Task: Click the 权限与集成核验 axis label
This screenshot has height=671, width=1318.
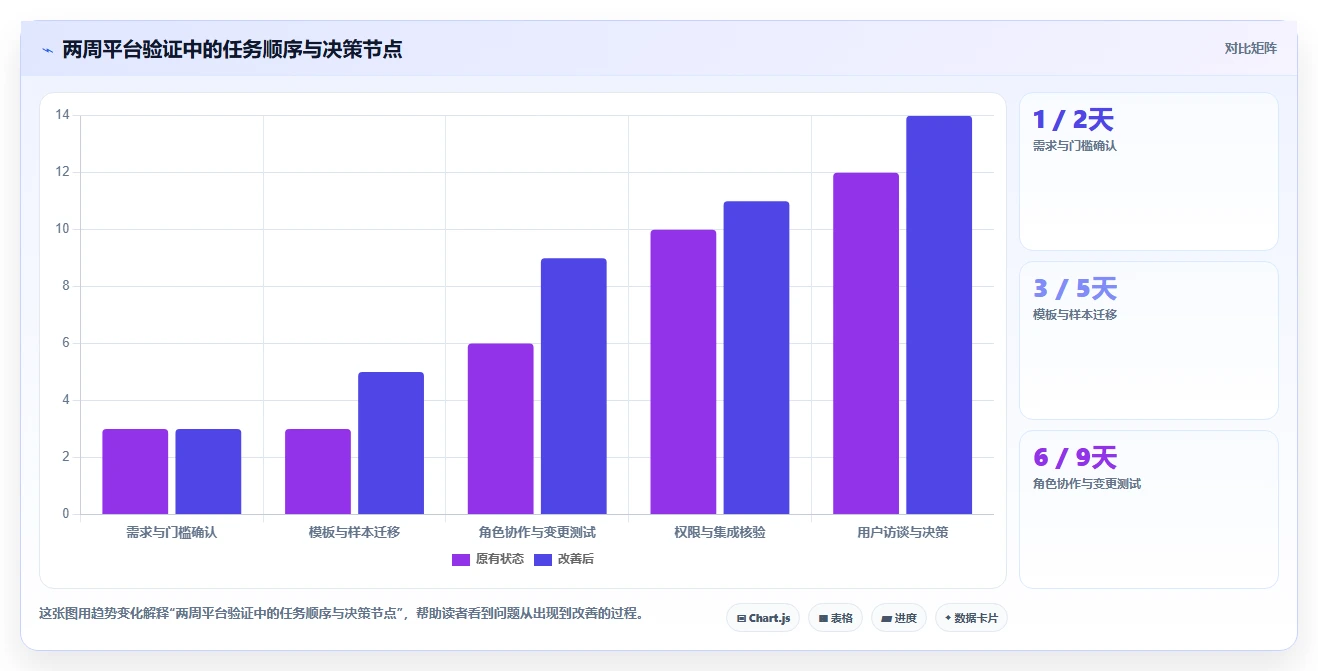Action: click(x=720, y=533)
